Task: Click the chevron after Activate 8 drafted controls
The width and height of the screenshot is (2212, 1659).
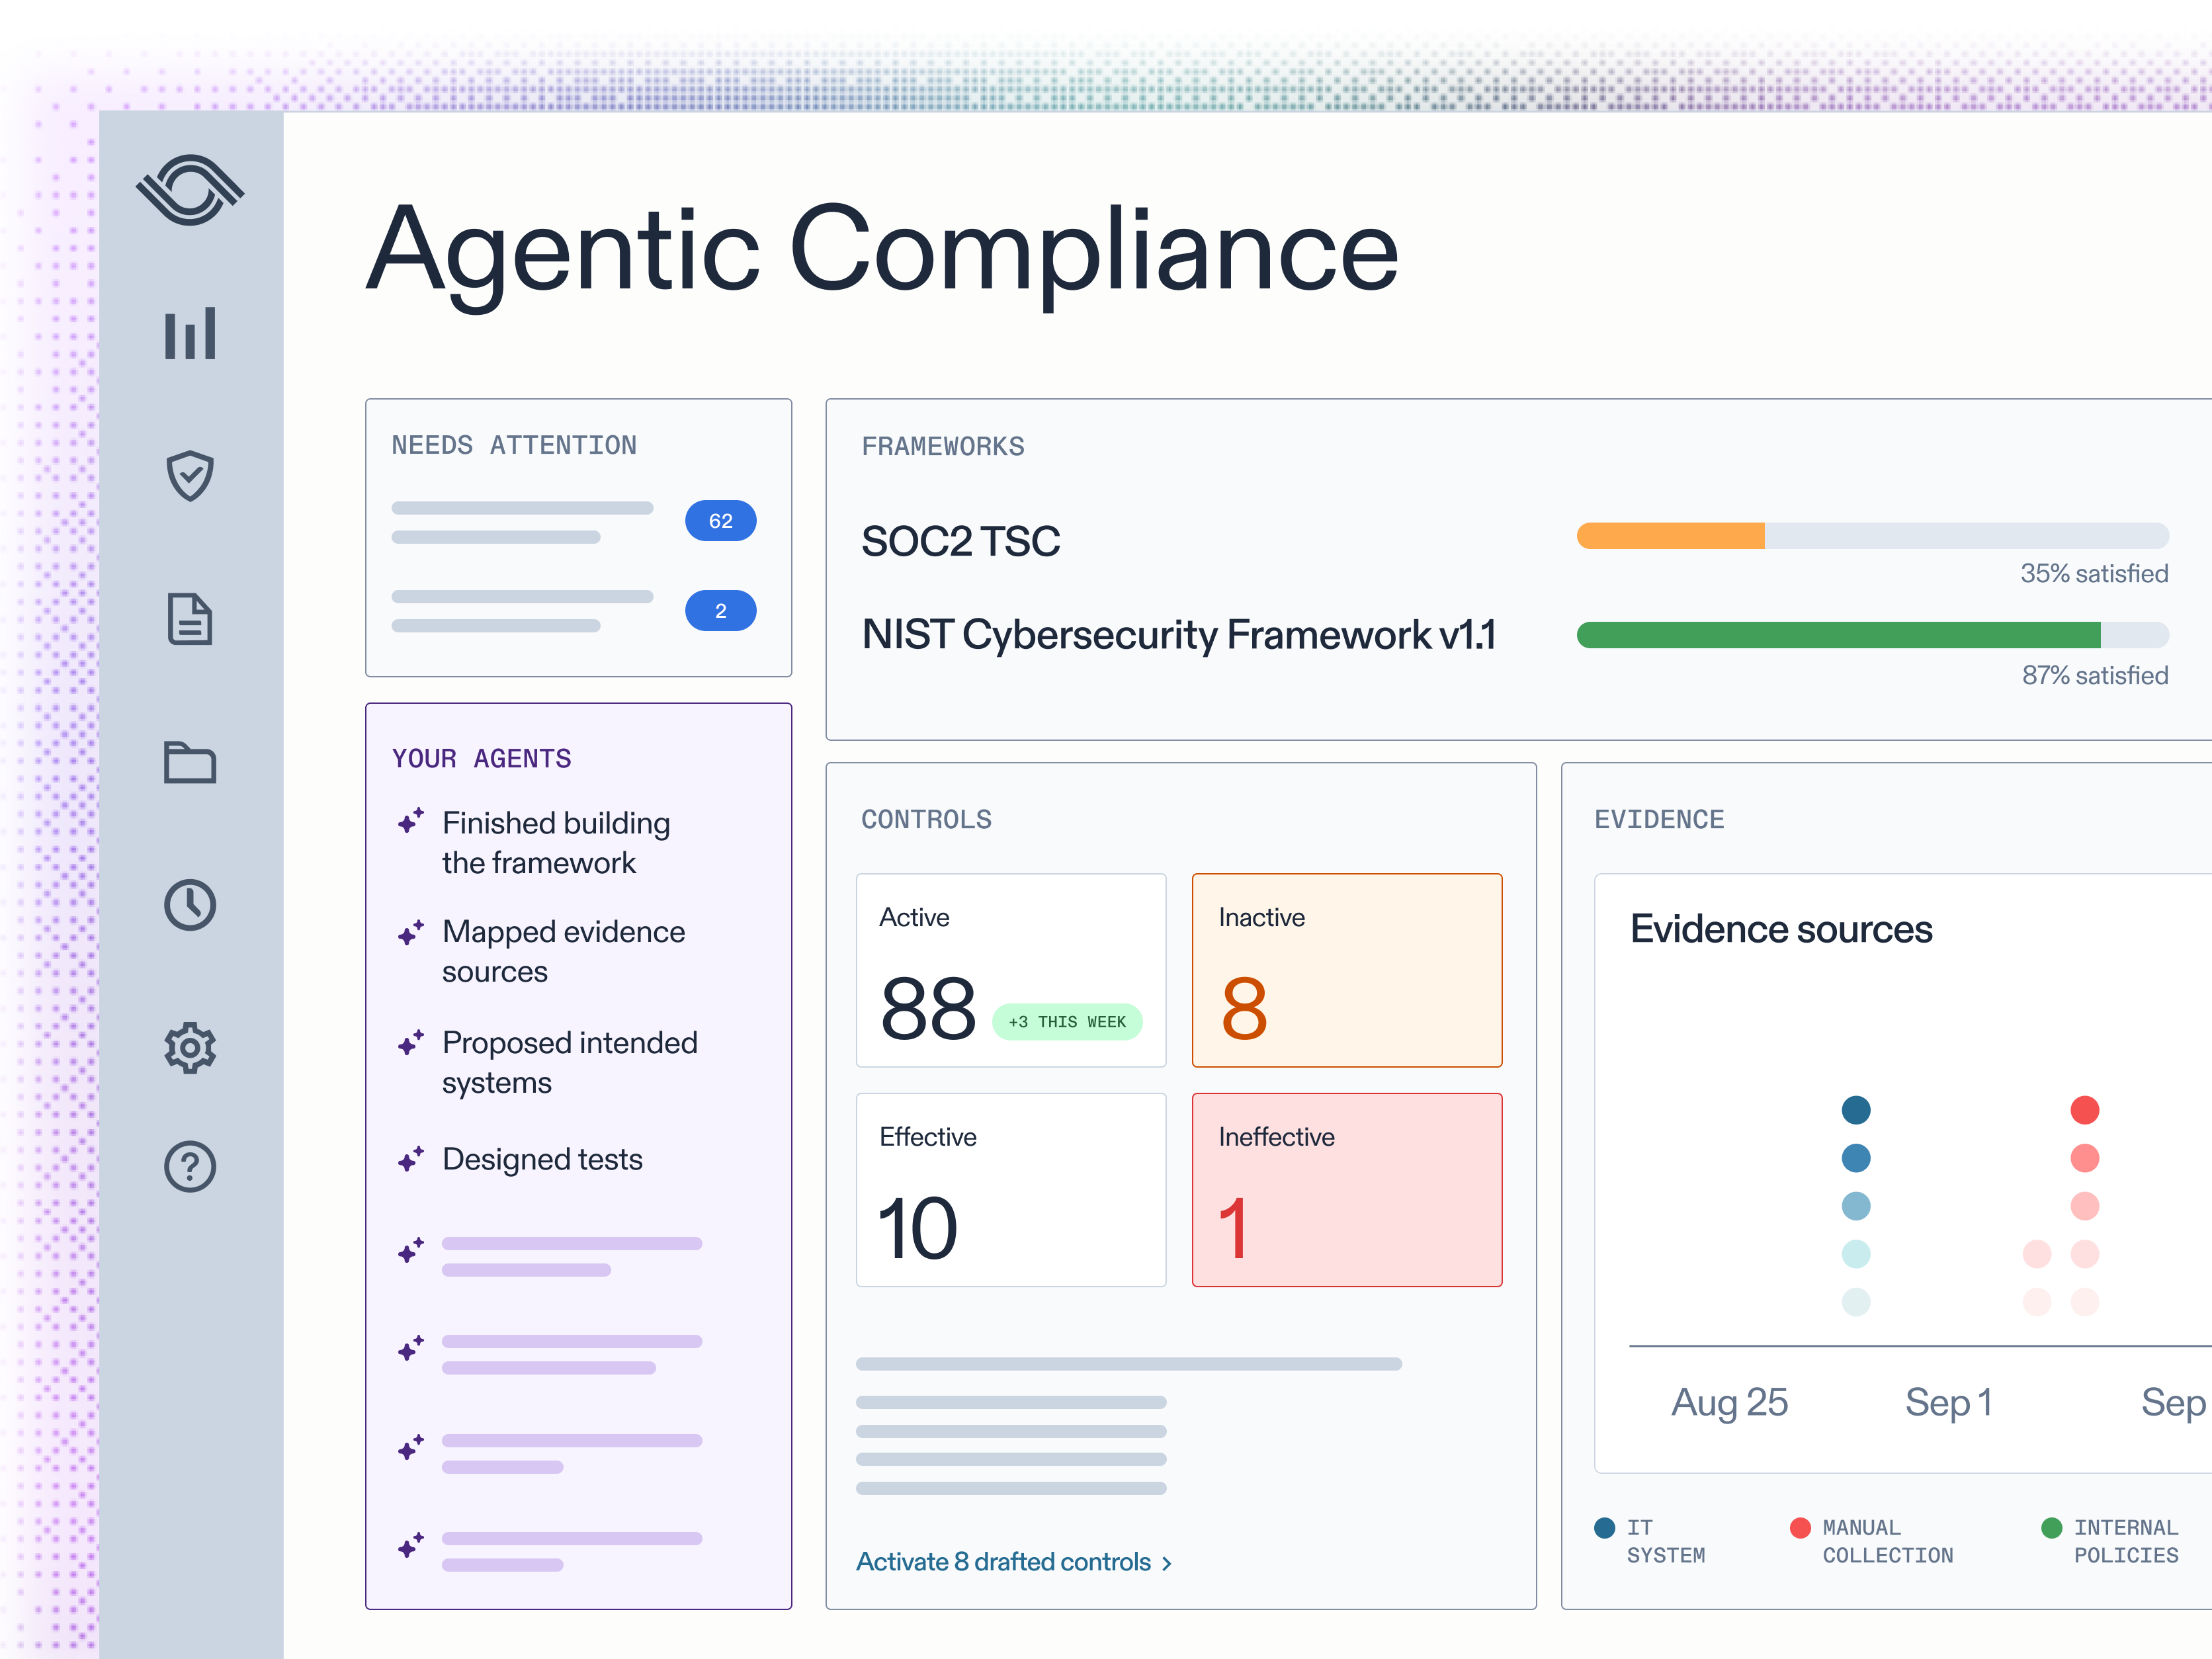Action: (x=1167, y=1564)
